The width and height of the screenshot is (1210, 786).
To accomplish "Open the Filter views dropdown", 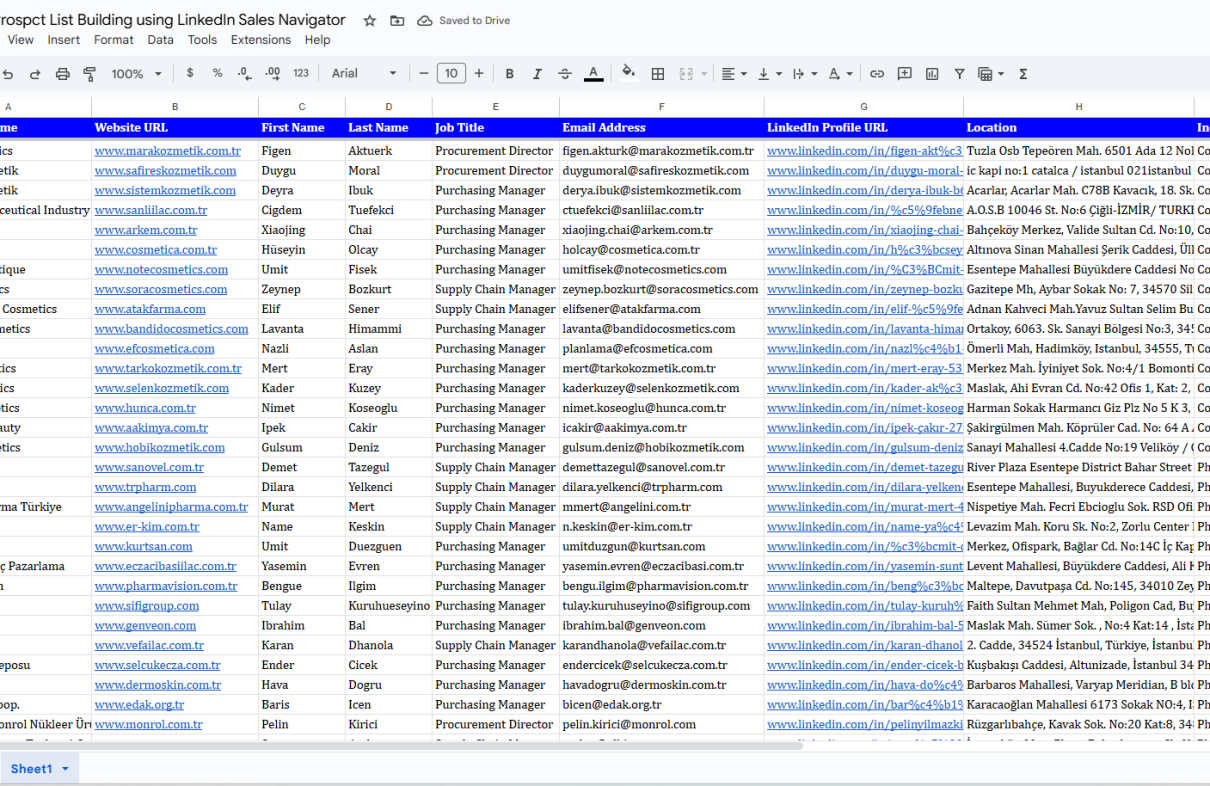I will 990,74.
